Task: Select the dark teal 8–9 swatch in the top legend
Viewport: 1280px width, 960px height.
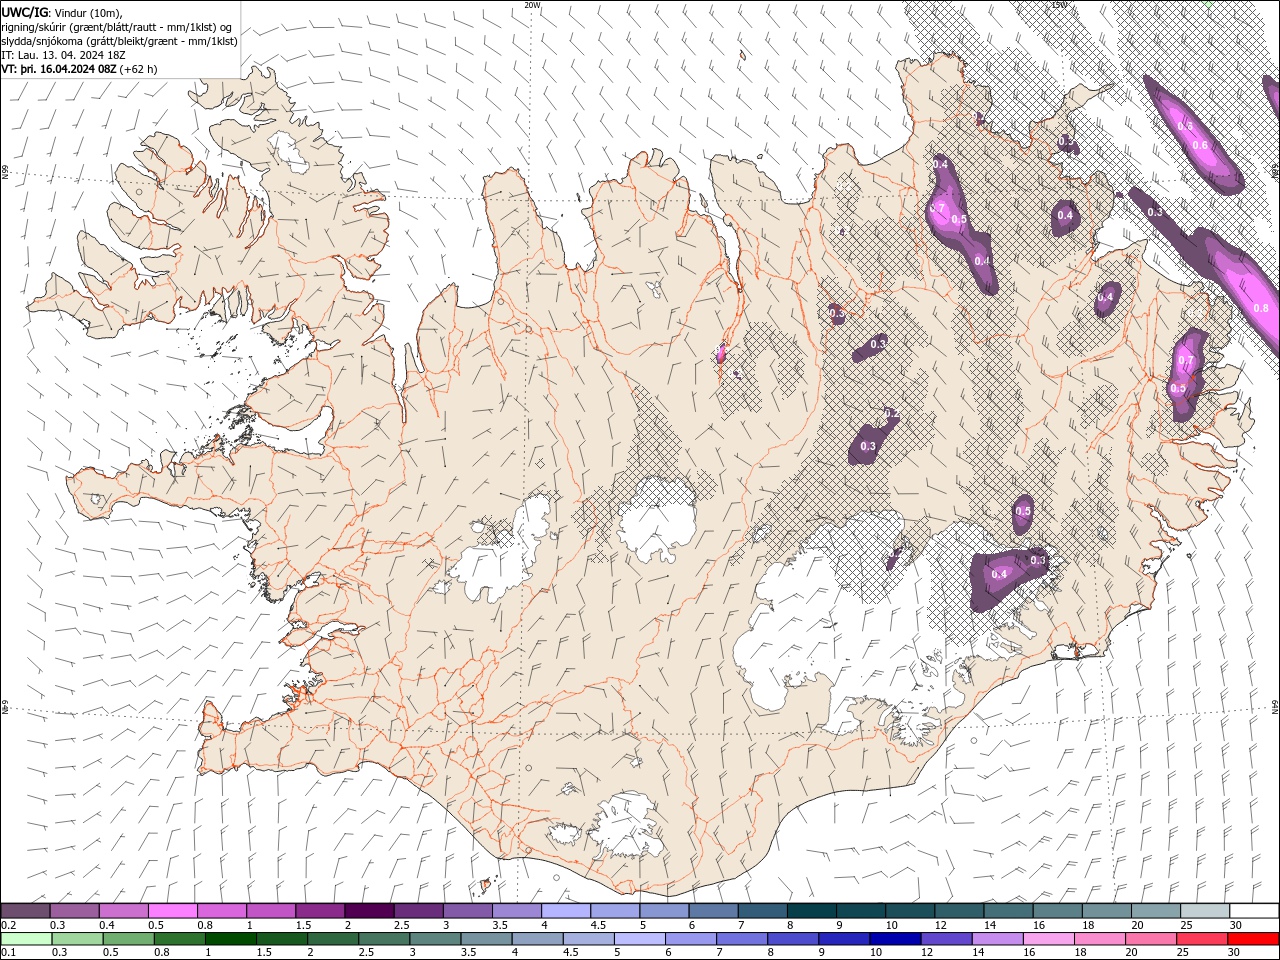Action: (812, 911)
